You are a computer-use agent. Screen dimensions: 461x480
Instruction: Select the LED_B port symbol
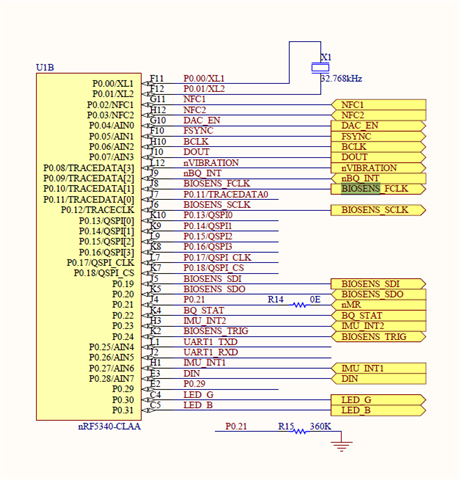(378, 410)
